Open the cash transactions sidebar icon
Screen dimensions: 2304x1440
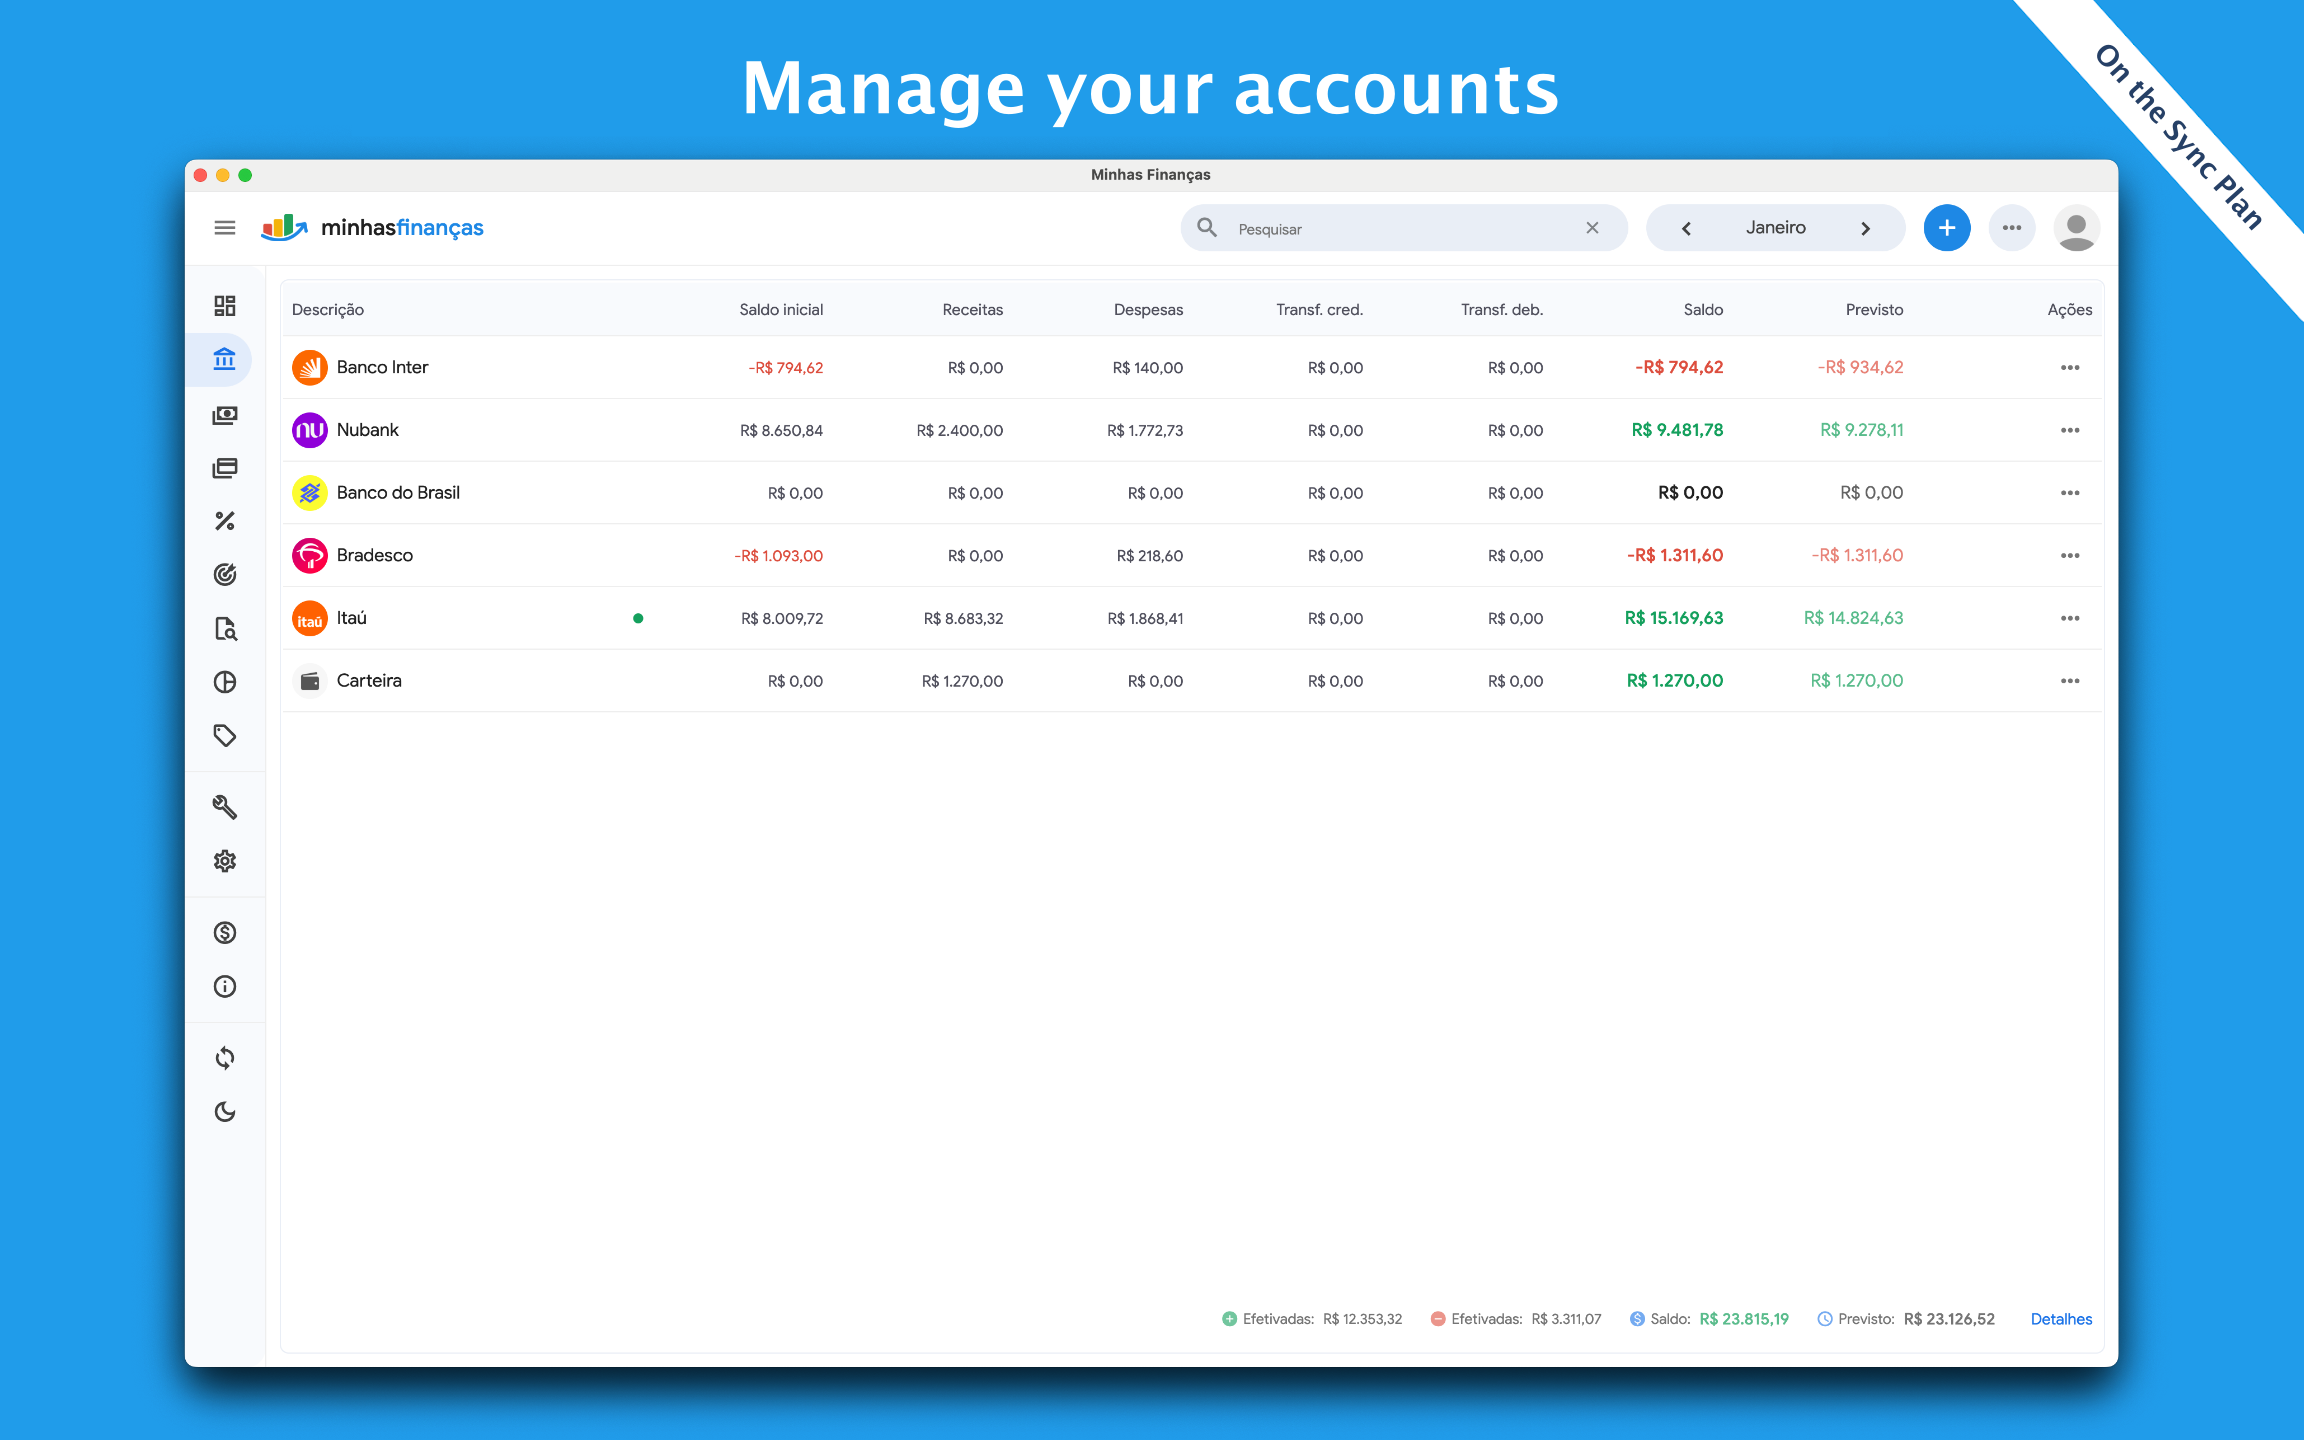(225, 415)
